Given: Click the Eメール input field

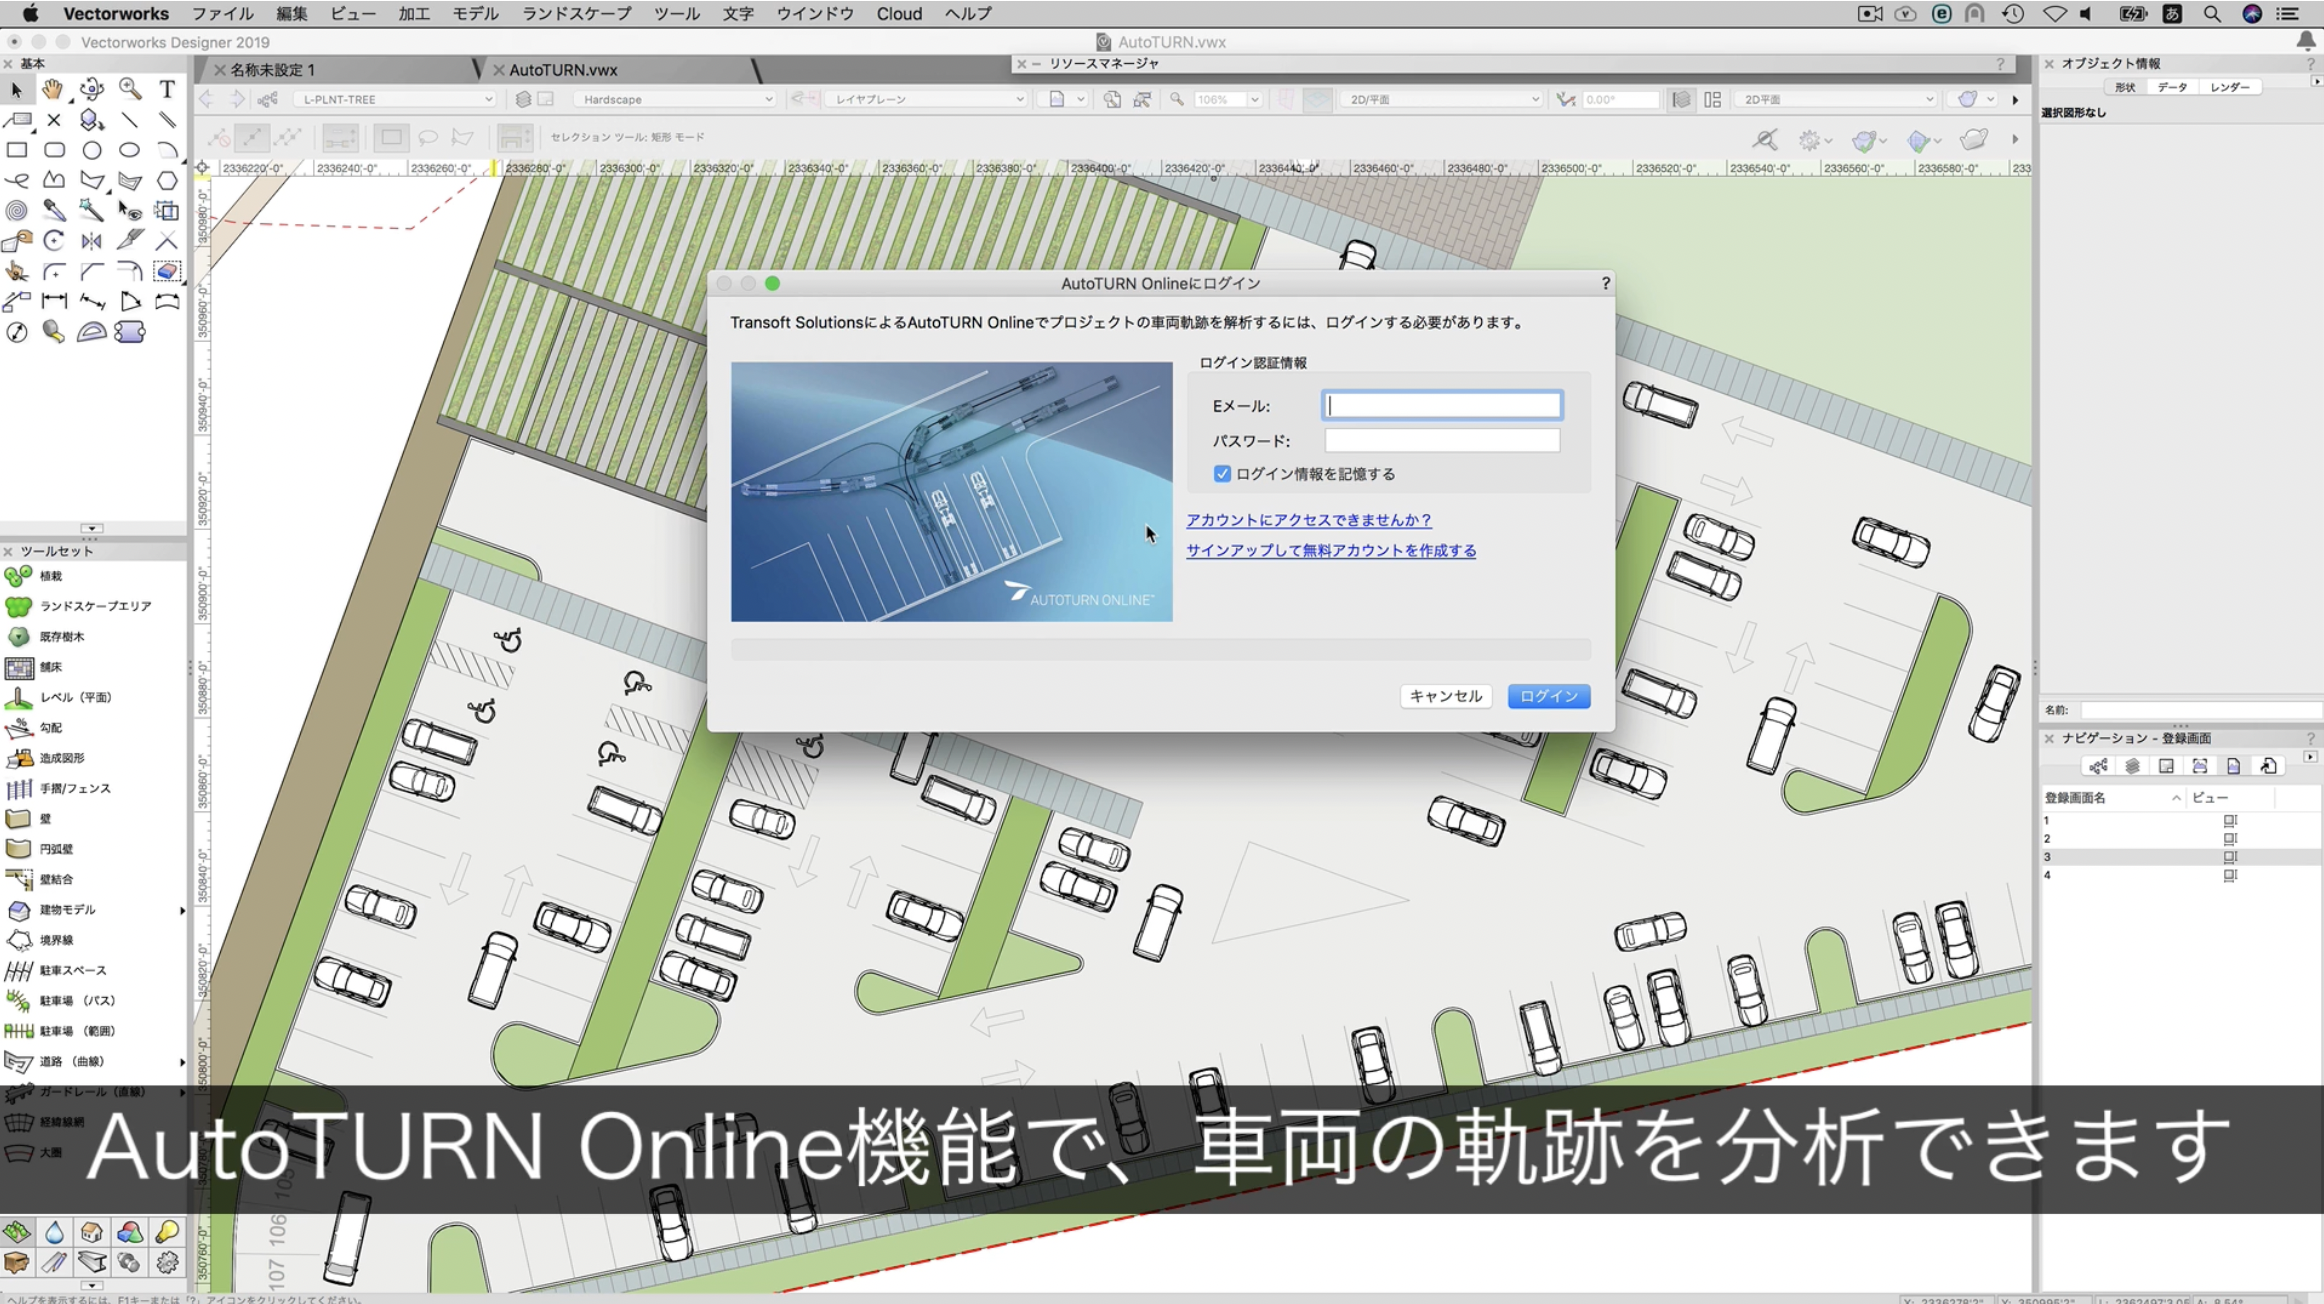Looking at the screenshot, I should point(1442,405).
